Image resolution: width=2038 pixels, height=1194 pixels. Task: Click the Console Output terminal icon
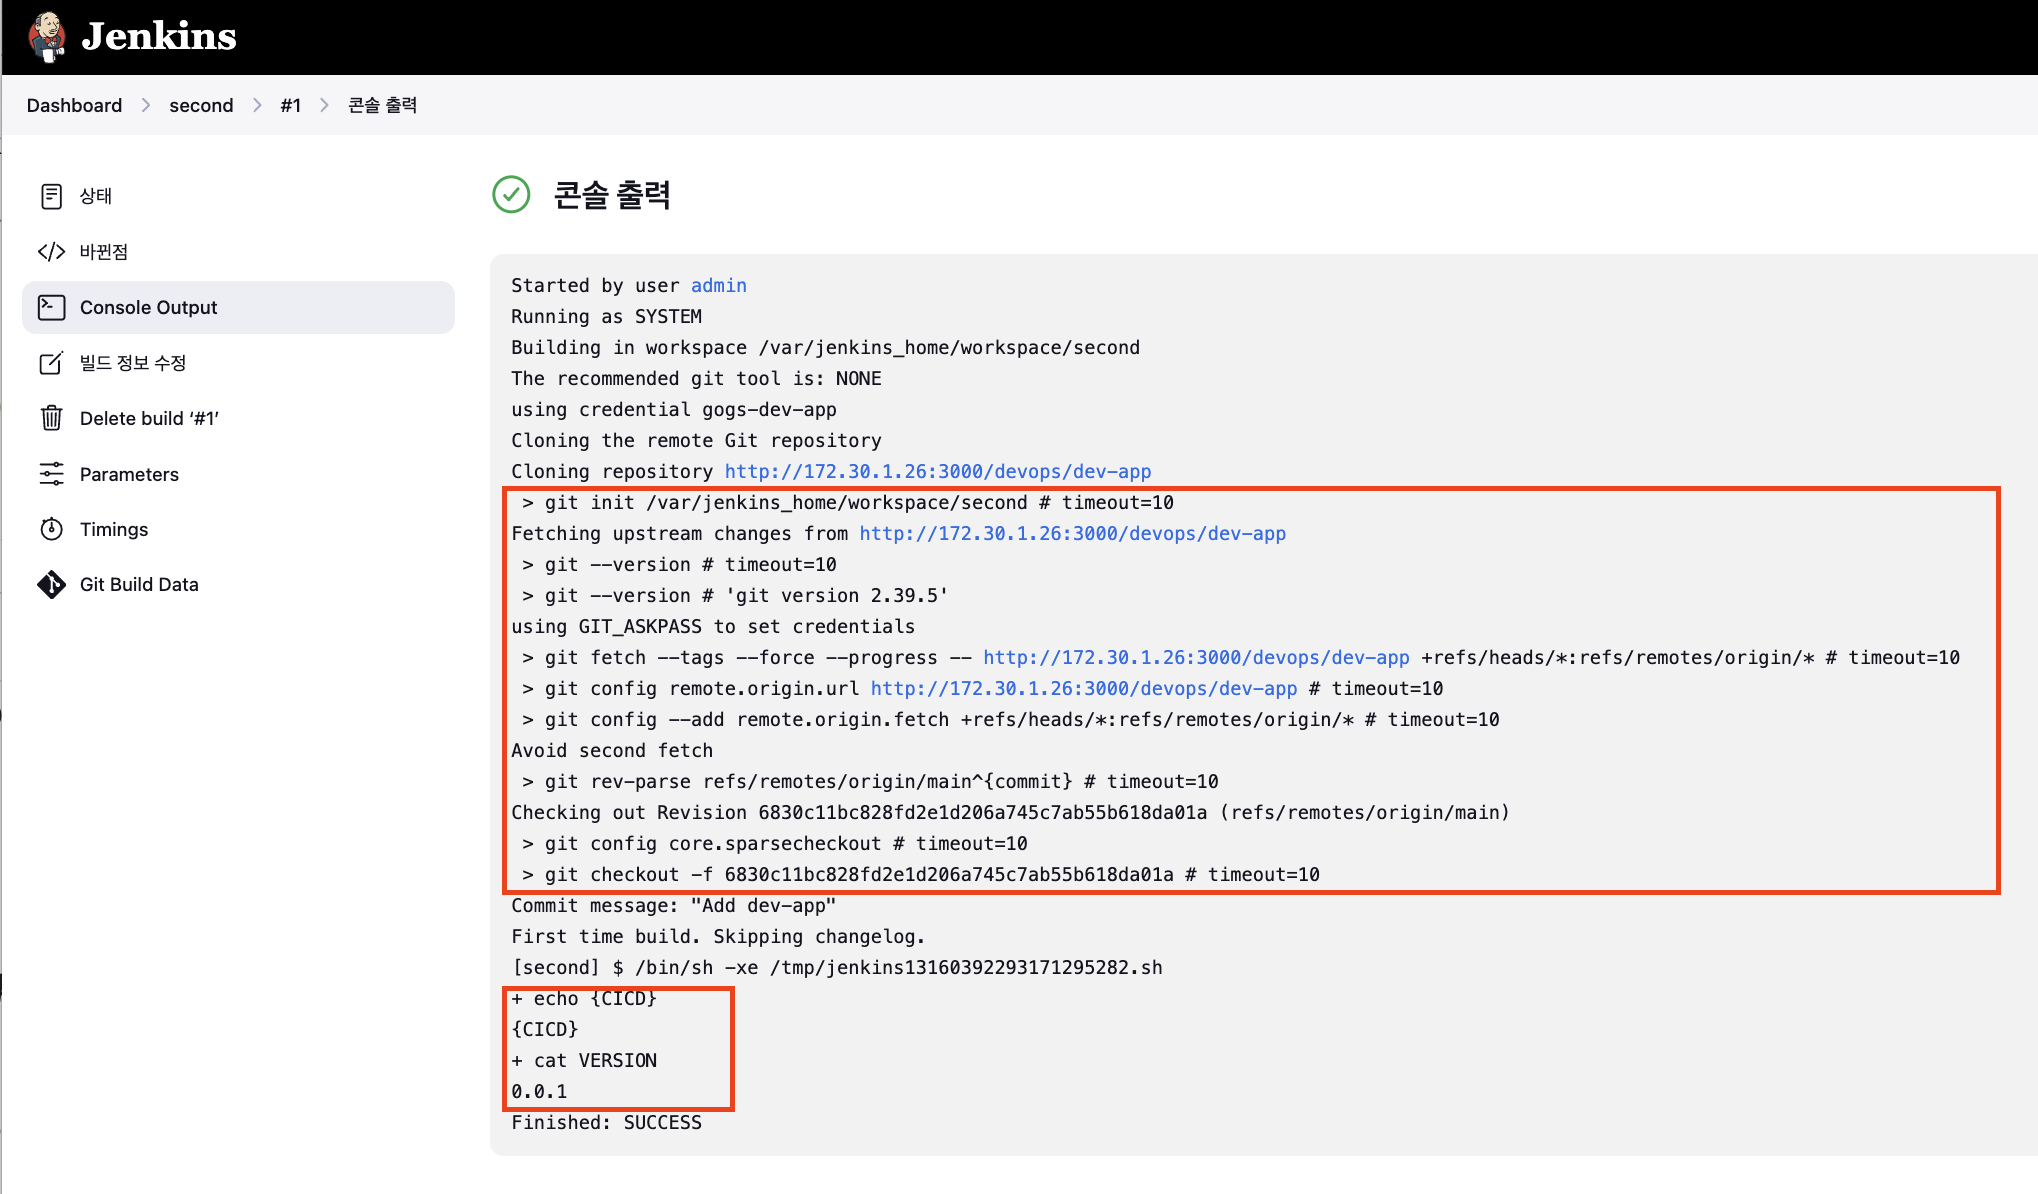click(x=51, y=307)
